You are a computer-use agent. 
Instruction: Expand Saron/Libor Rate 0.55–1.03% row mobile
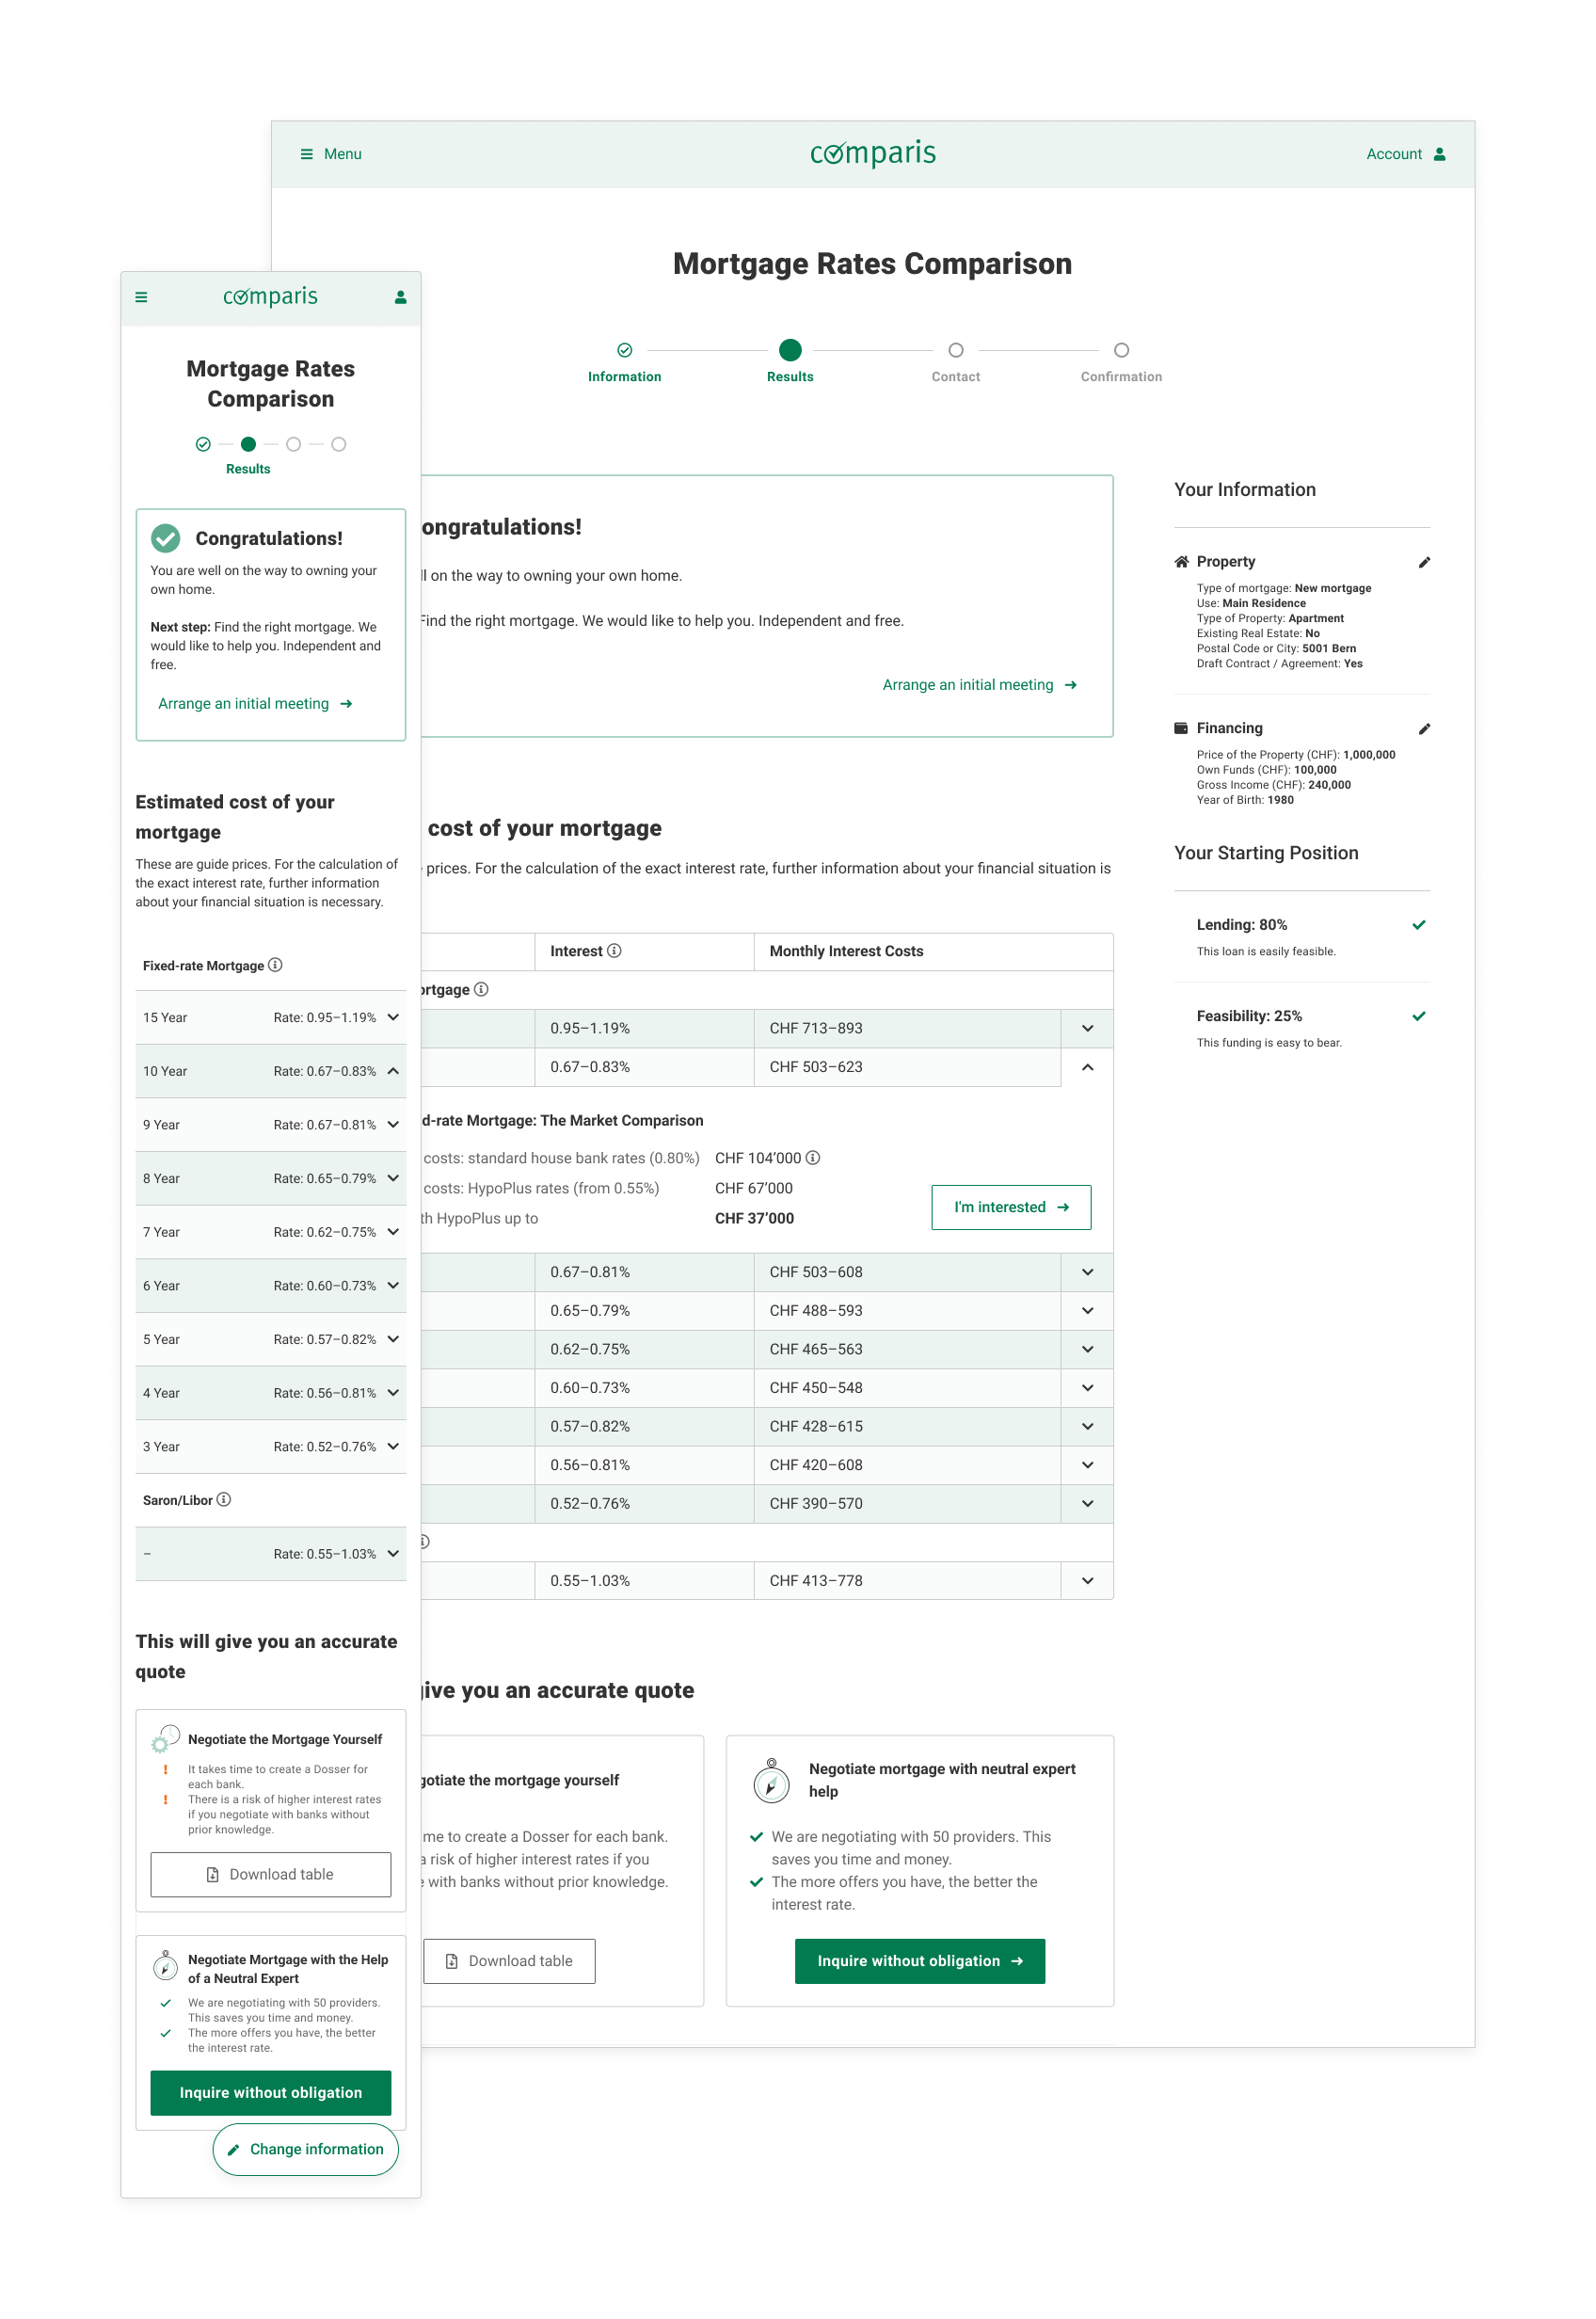point(271,1554)
